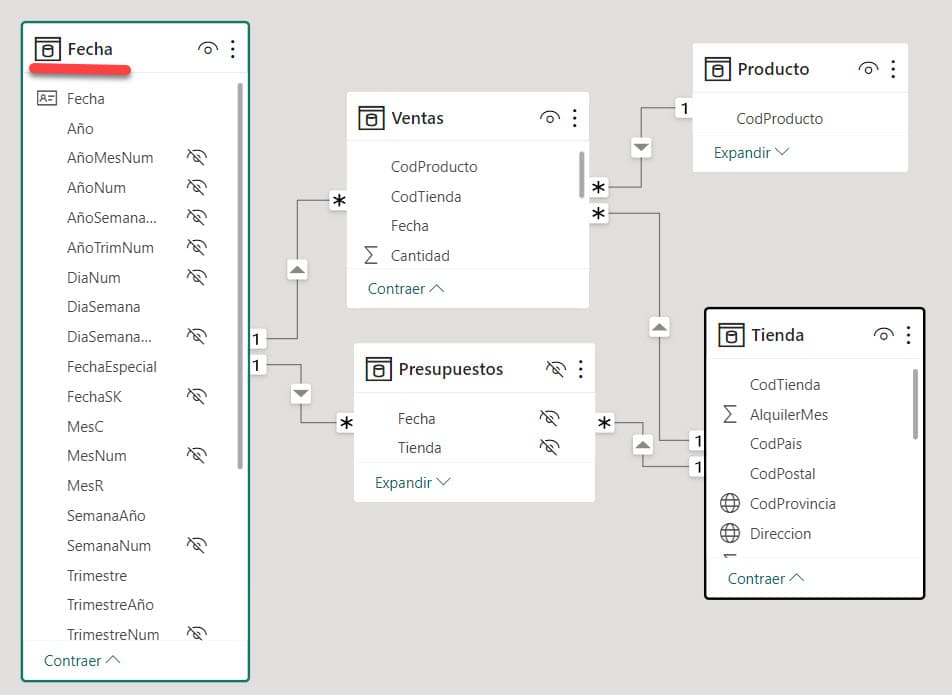Open the Presupuestos table options menu

pos(580,369)
